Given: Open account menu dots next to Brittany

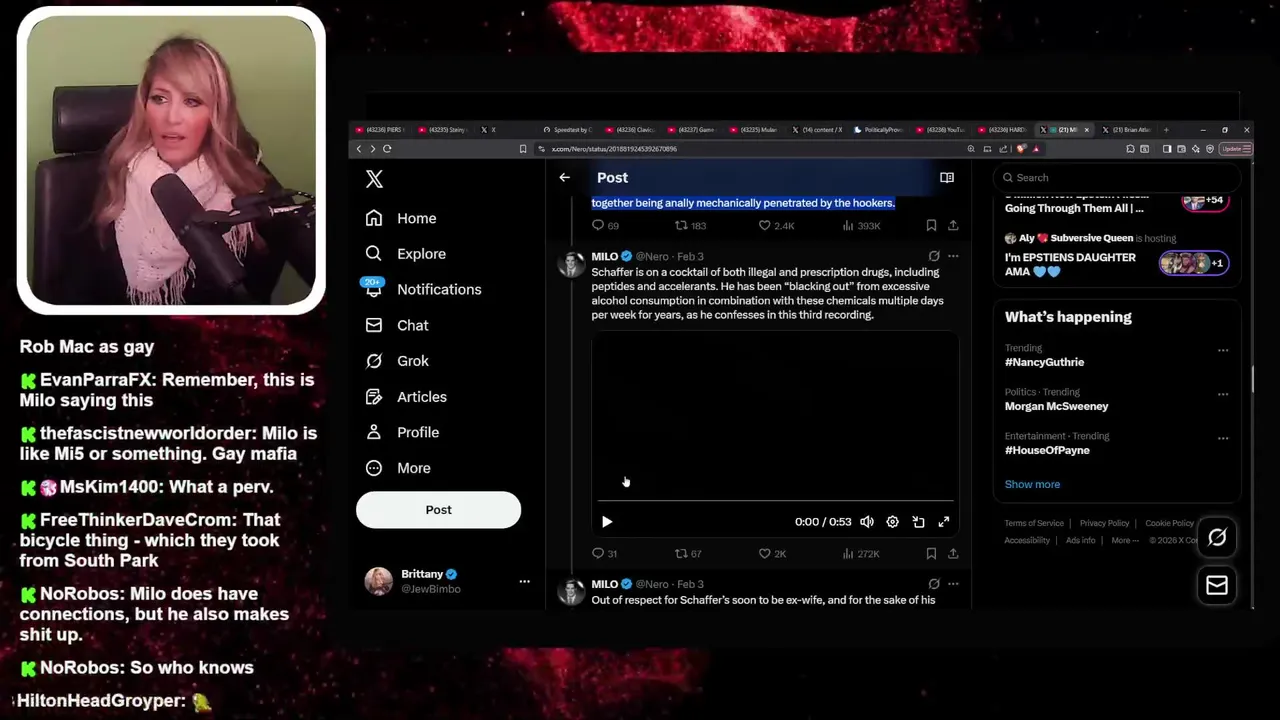Looking at the screenshot, I should pos(524,581).
